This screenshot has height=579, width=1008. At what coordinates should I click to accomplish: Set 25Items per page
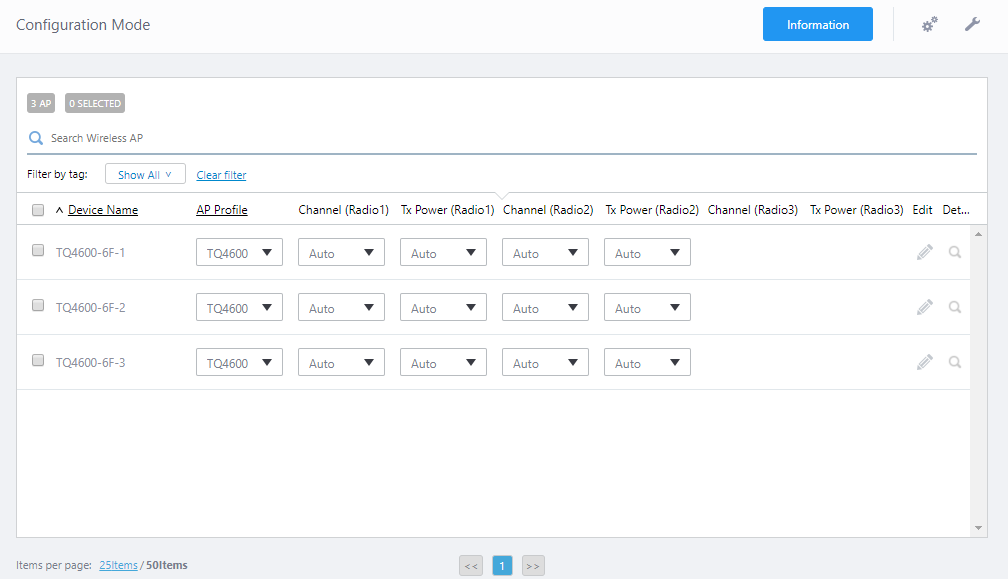(x=118, y=566)
